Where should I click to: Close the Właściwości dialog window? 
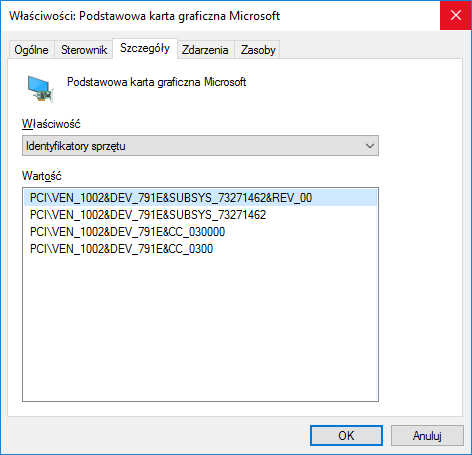pyautogui.click(x=456, y=15)
